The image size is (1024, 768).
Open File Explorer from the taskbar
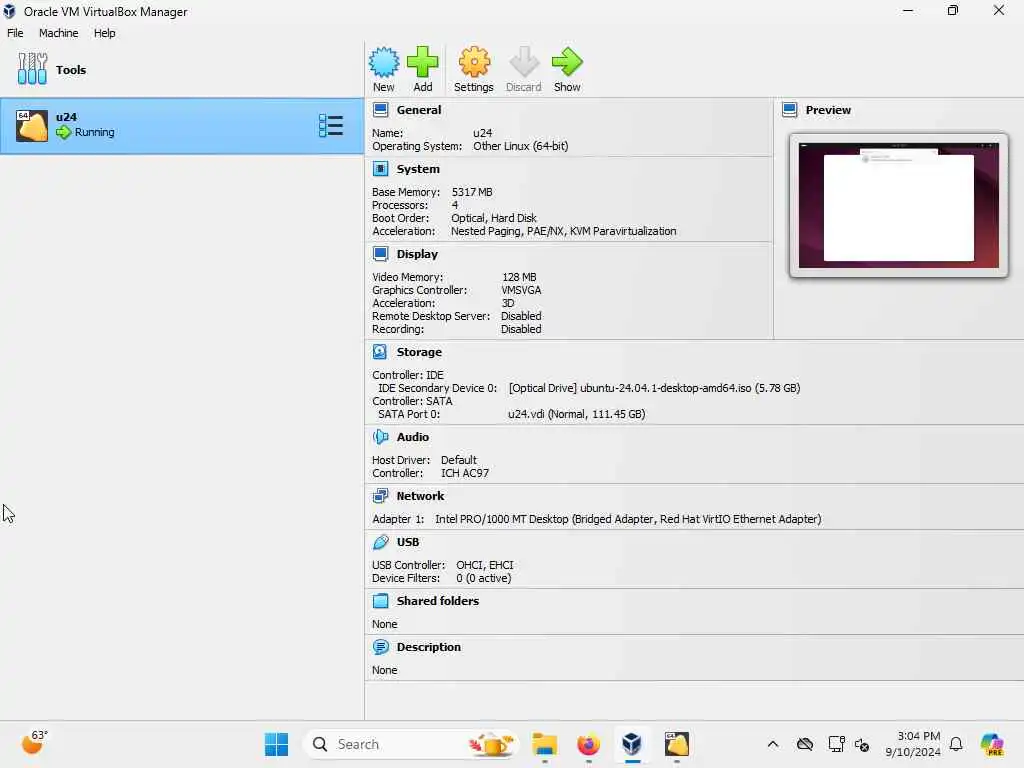[x=544, y=744]
